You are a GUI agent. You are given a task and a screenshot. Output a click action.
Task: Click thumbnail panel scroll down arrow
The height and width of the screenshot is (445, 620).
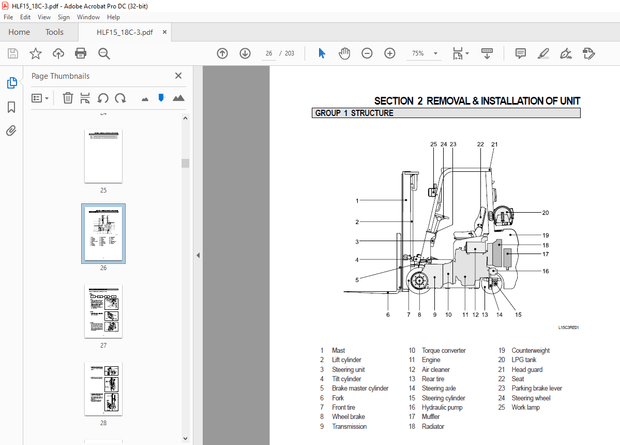coord(185,438)
